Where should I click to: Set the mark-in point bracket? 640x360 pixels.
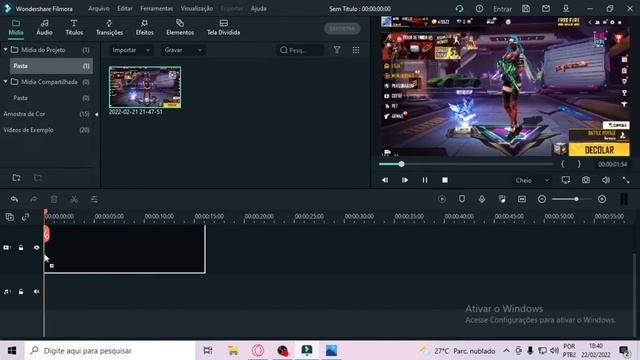point(563,164)
